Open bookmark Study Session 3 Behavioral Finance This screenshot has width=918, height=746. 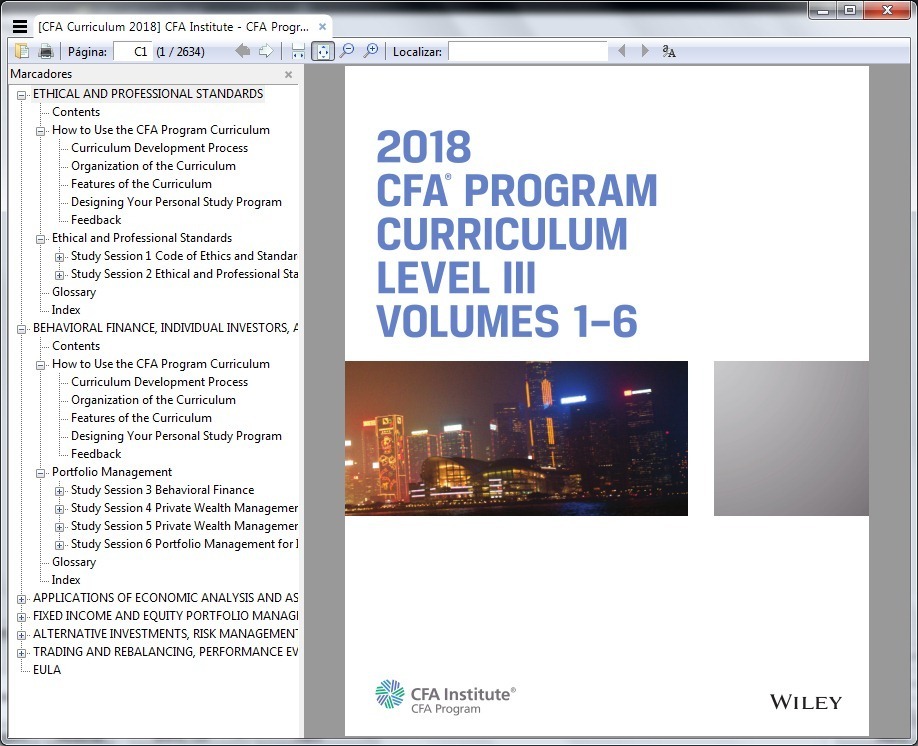(163, 490)
